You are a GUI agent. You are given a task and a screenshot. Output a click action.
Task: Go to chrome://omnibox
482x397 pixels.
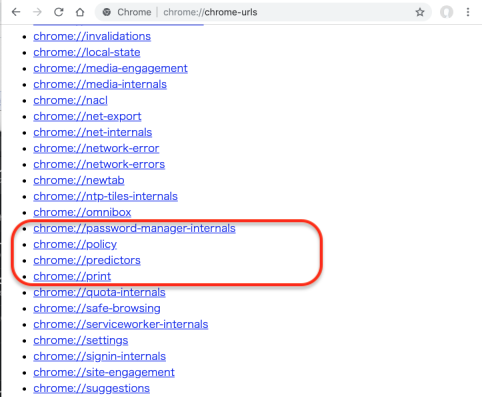[x=82, y=212]
